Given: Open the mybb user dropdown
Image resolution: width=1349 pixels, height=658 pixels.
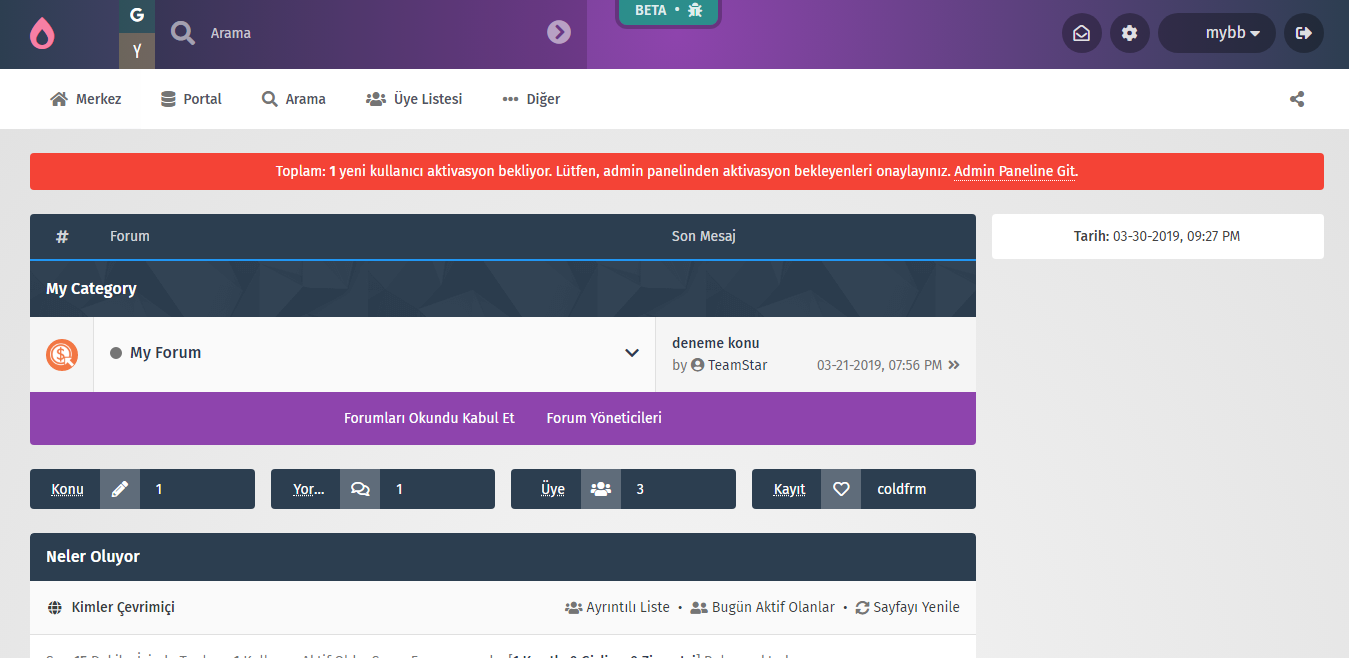Looking at the screenshot, I should [1216, 33].
